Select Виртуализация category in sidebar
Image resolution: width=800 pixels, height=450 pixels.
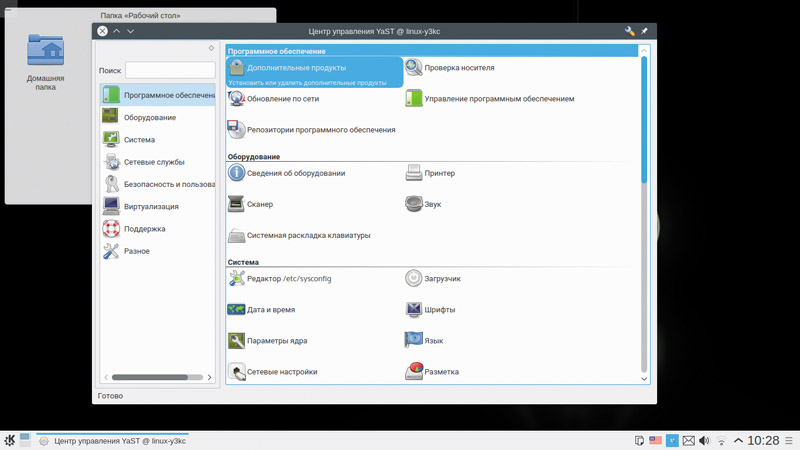158,207
